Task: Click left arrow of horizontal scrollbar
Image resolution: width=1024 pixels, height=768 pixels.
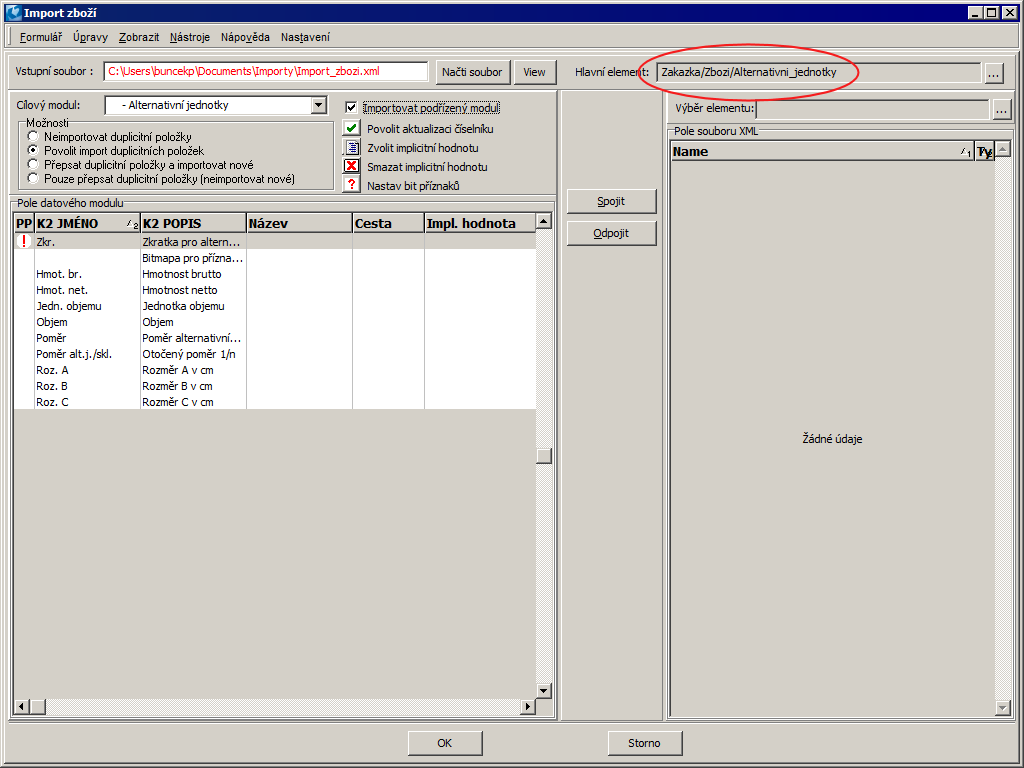Action: click(22, 706)
